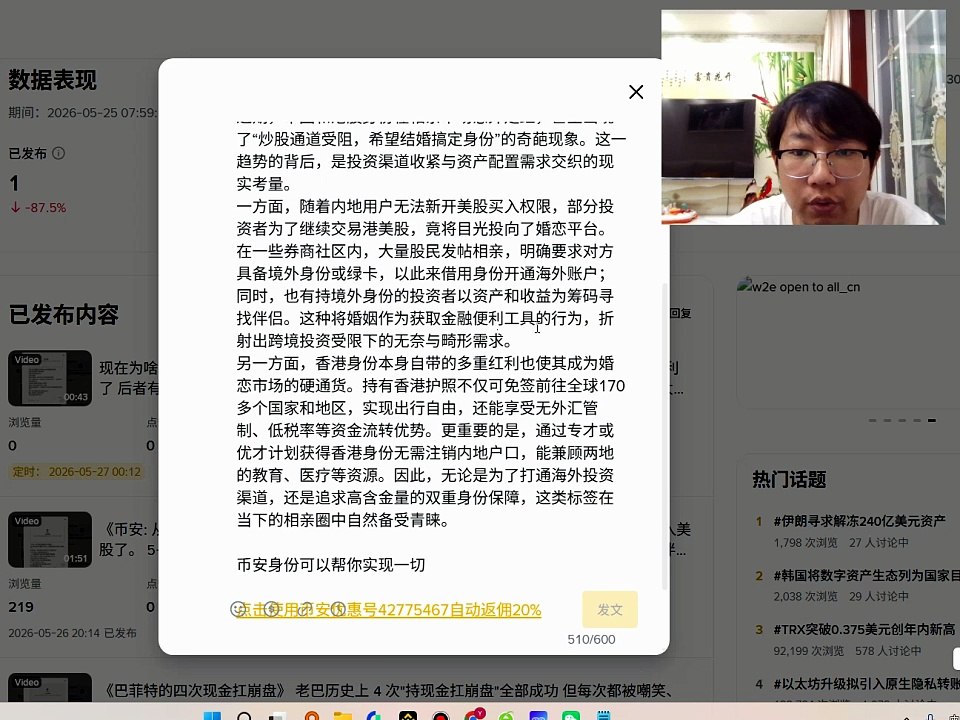Click into the editor line 币安身份可以帮你实现一切
The image size is (960, 720).
[x=331, y=564]
